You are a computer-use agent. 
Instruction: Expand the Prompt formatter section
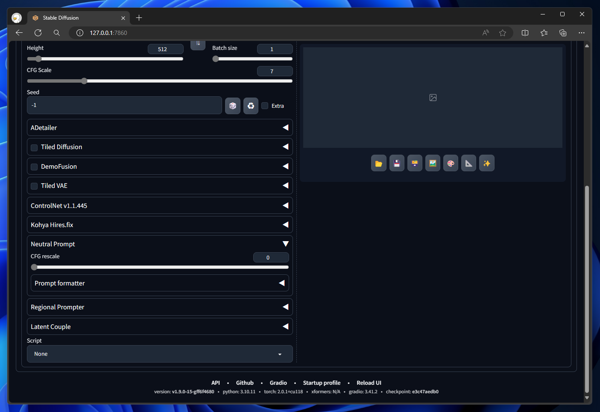[x=160, y=283]
